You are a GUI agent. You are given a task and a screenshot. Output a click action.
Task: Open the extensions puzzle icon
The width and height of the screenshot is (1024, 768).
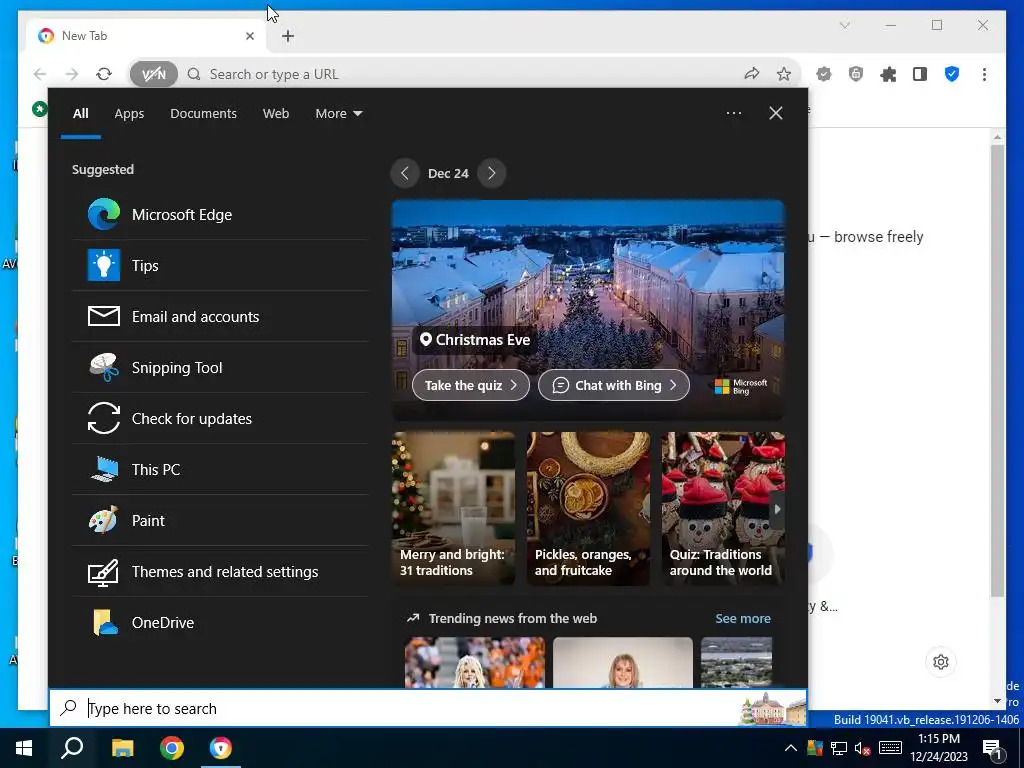point(888,74)
